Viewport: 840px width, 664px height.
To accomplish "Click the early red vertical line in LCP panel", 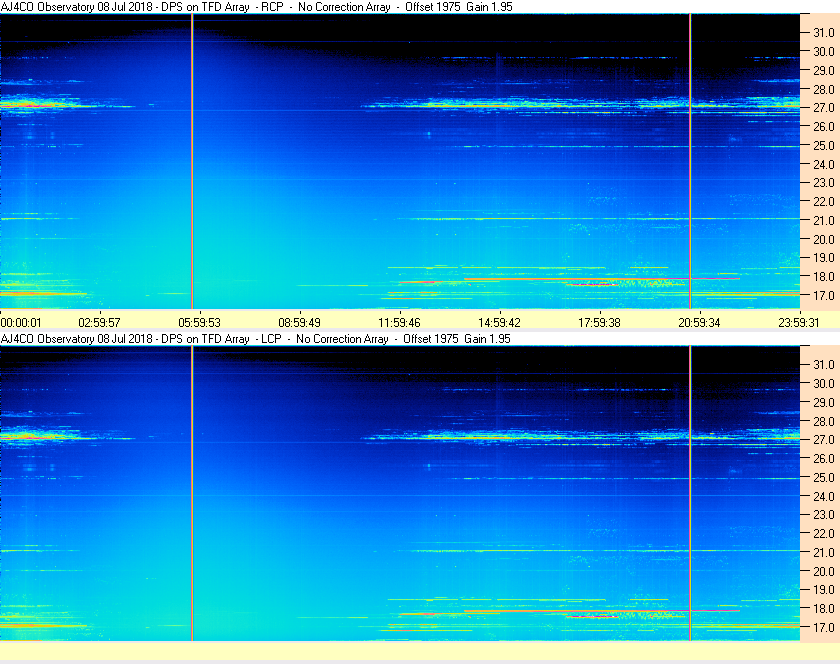I will coord(192,493).
